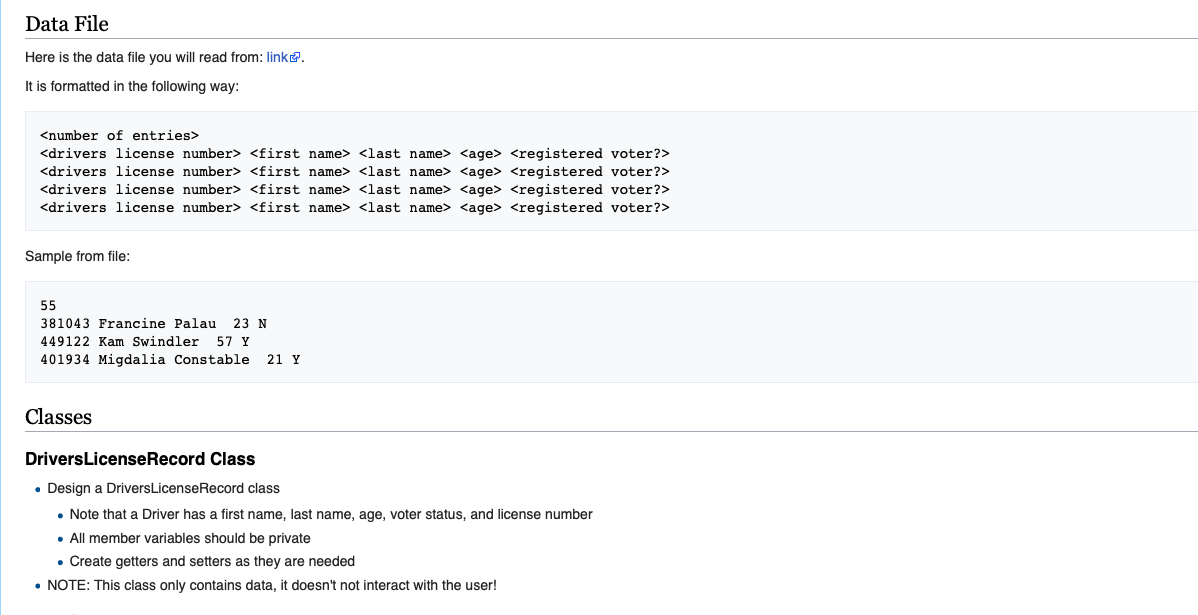Viewport: 1198px width, 615px height.
Task: Click the file format code block
Action: point(354,171)
